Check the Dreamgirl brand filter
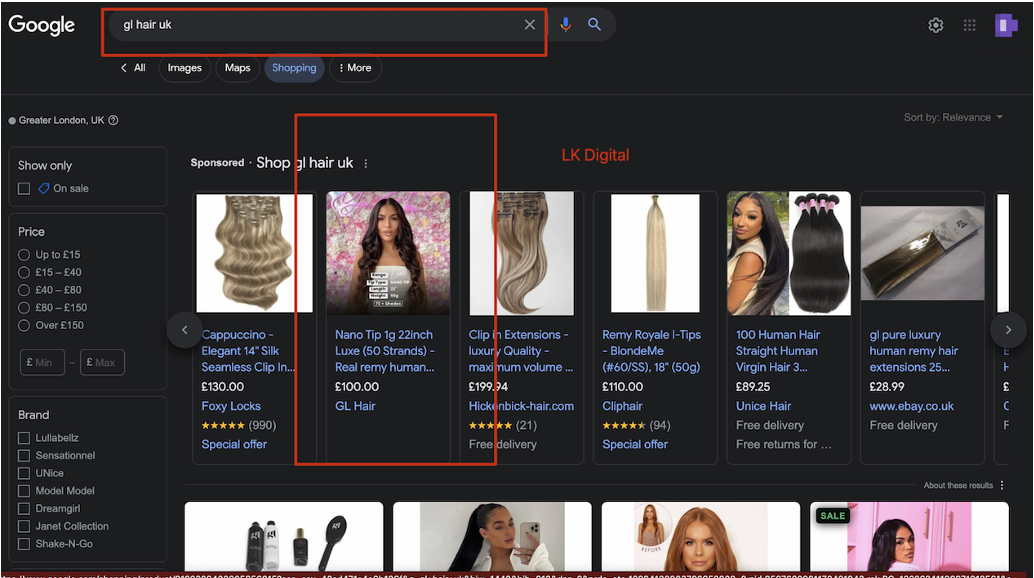The width and height of the screenshot is (1034, 578). pos(24,509)
